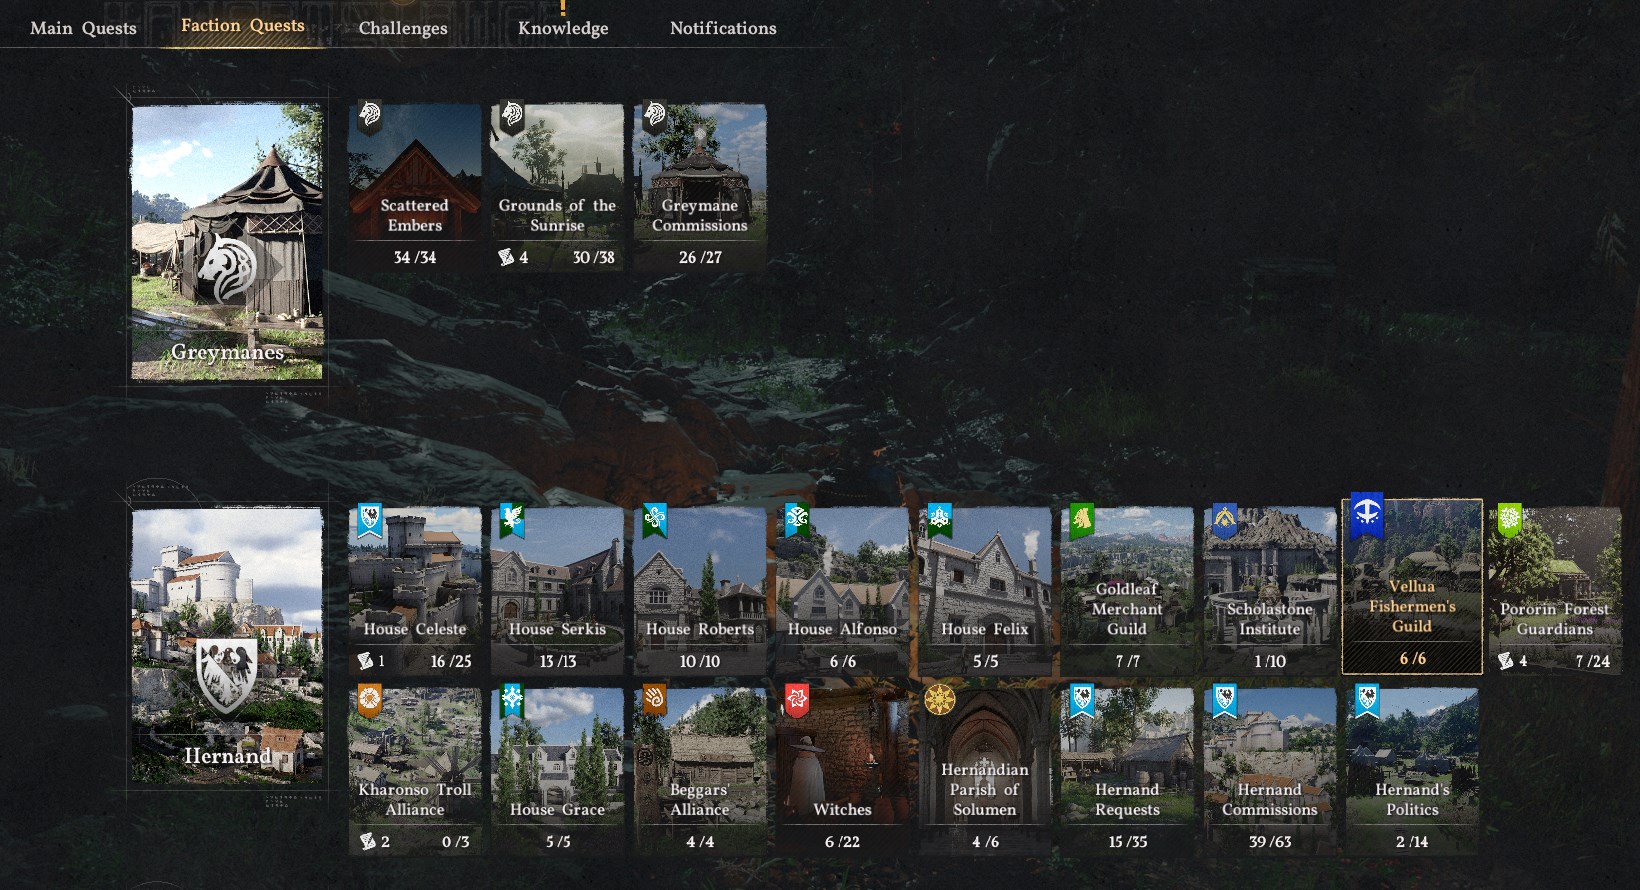
Task: Click the House Grace banner icon
Action: coord(512,700)
